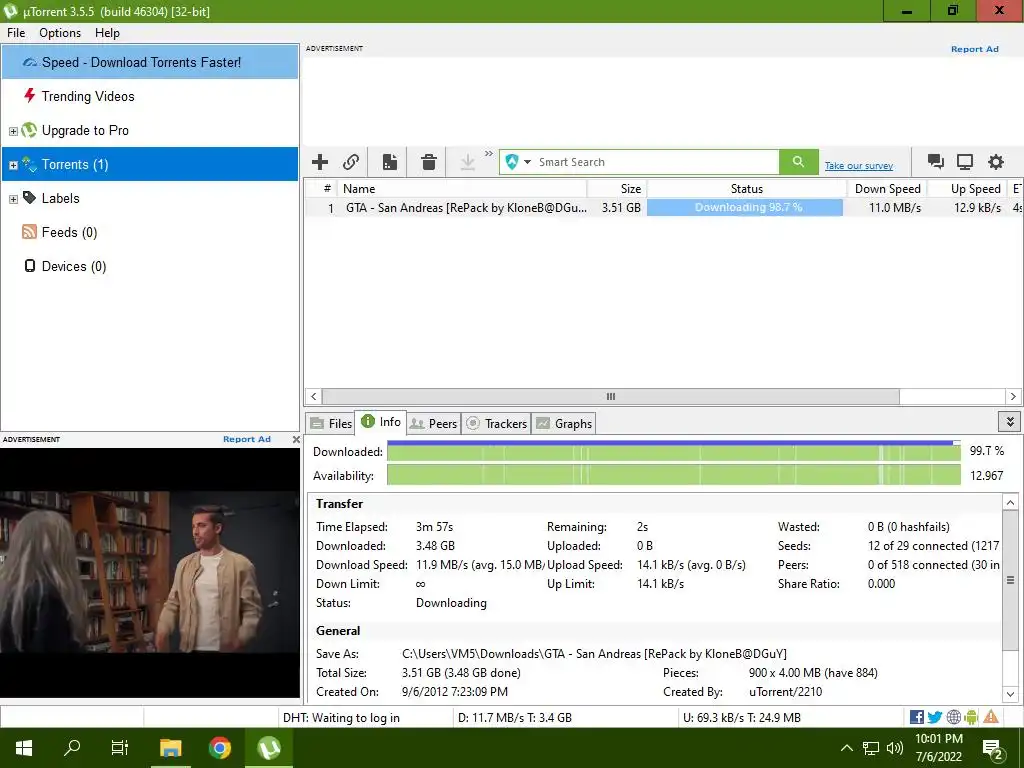Screen dimensions: 1024x768
Task: Click the chat bubbles toolbar icon
Action: (x=936, y=162)
